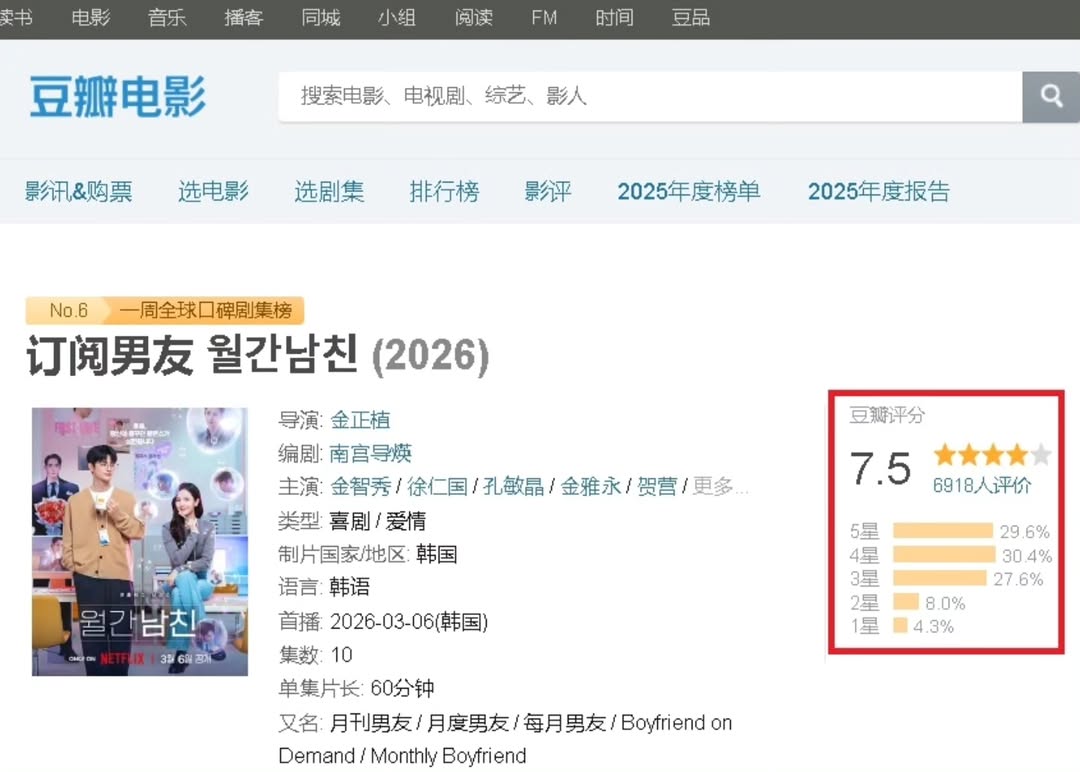The image size is (1080, 772).
Task: Click the 豆瓣电影 logo
Action: [117, 97]
